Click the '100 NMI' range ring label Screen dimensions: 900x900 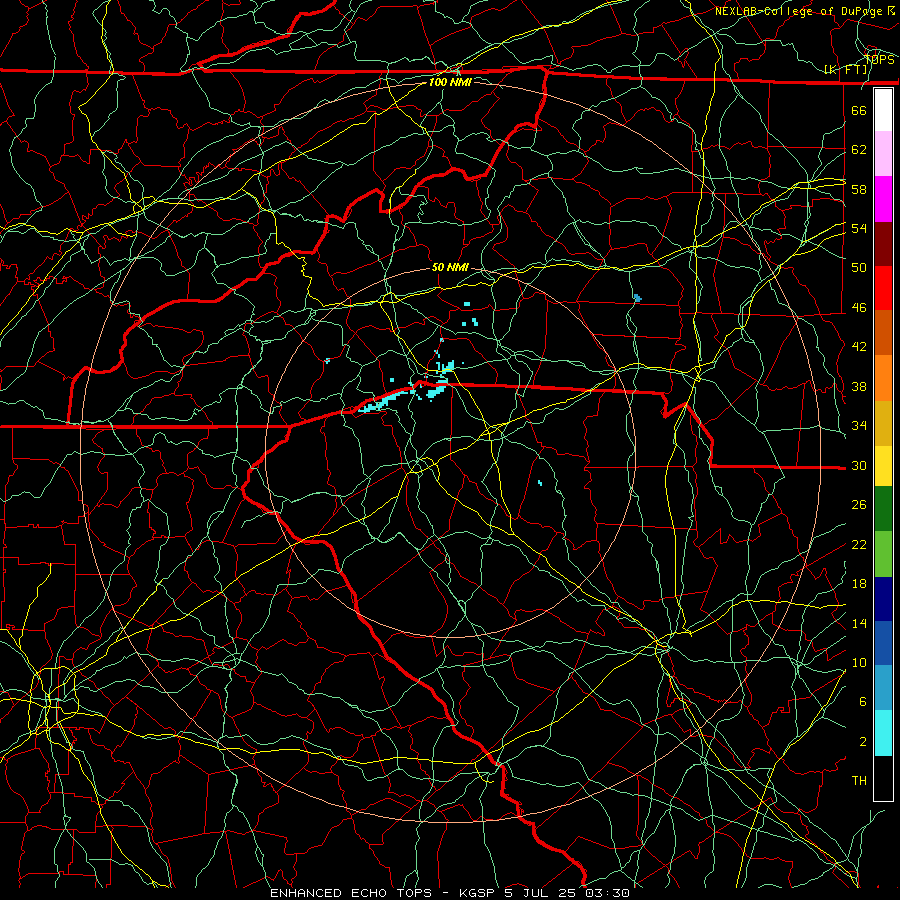tap(450, 82)
